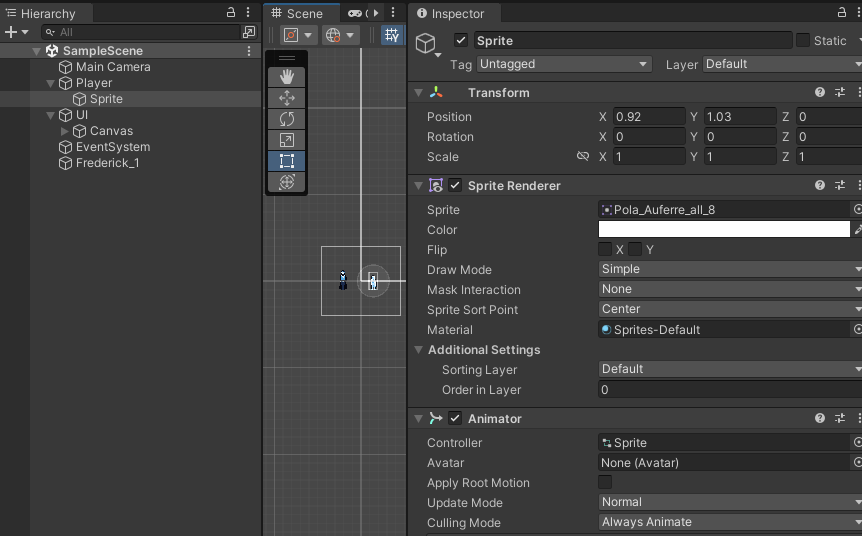Tick the Flip X checkbox
The image size is (862, 536).
(605, 249)
